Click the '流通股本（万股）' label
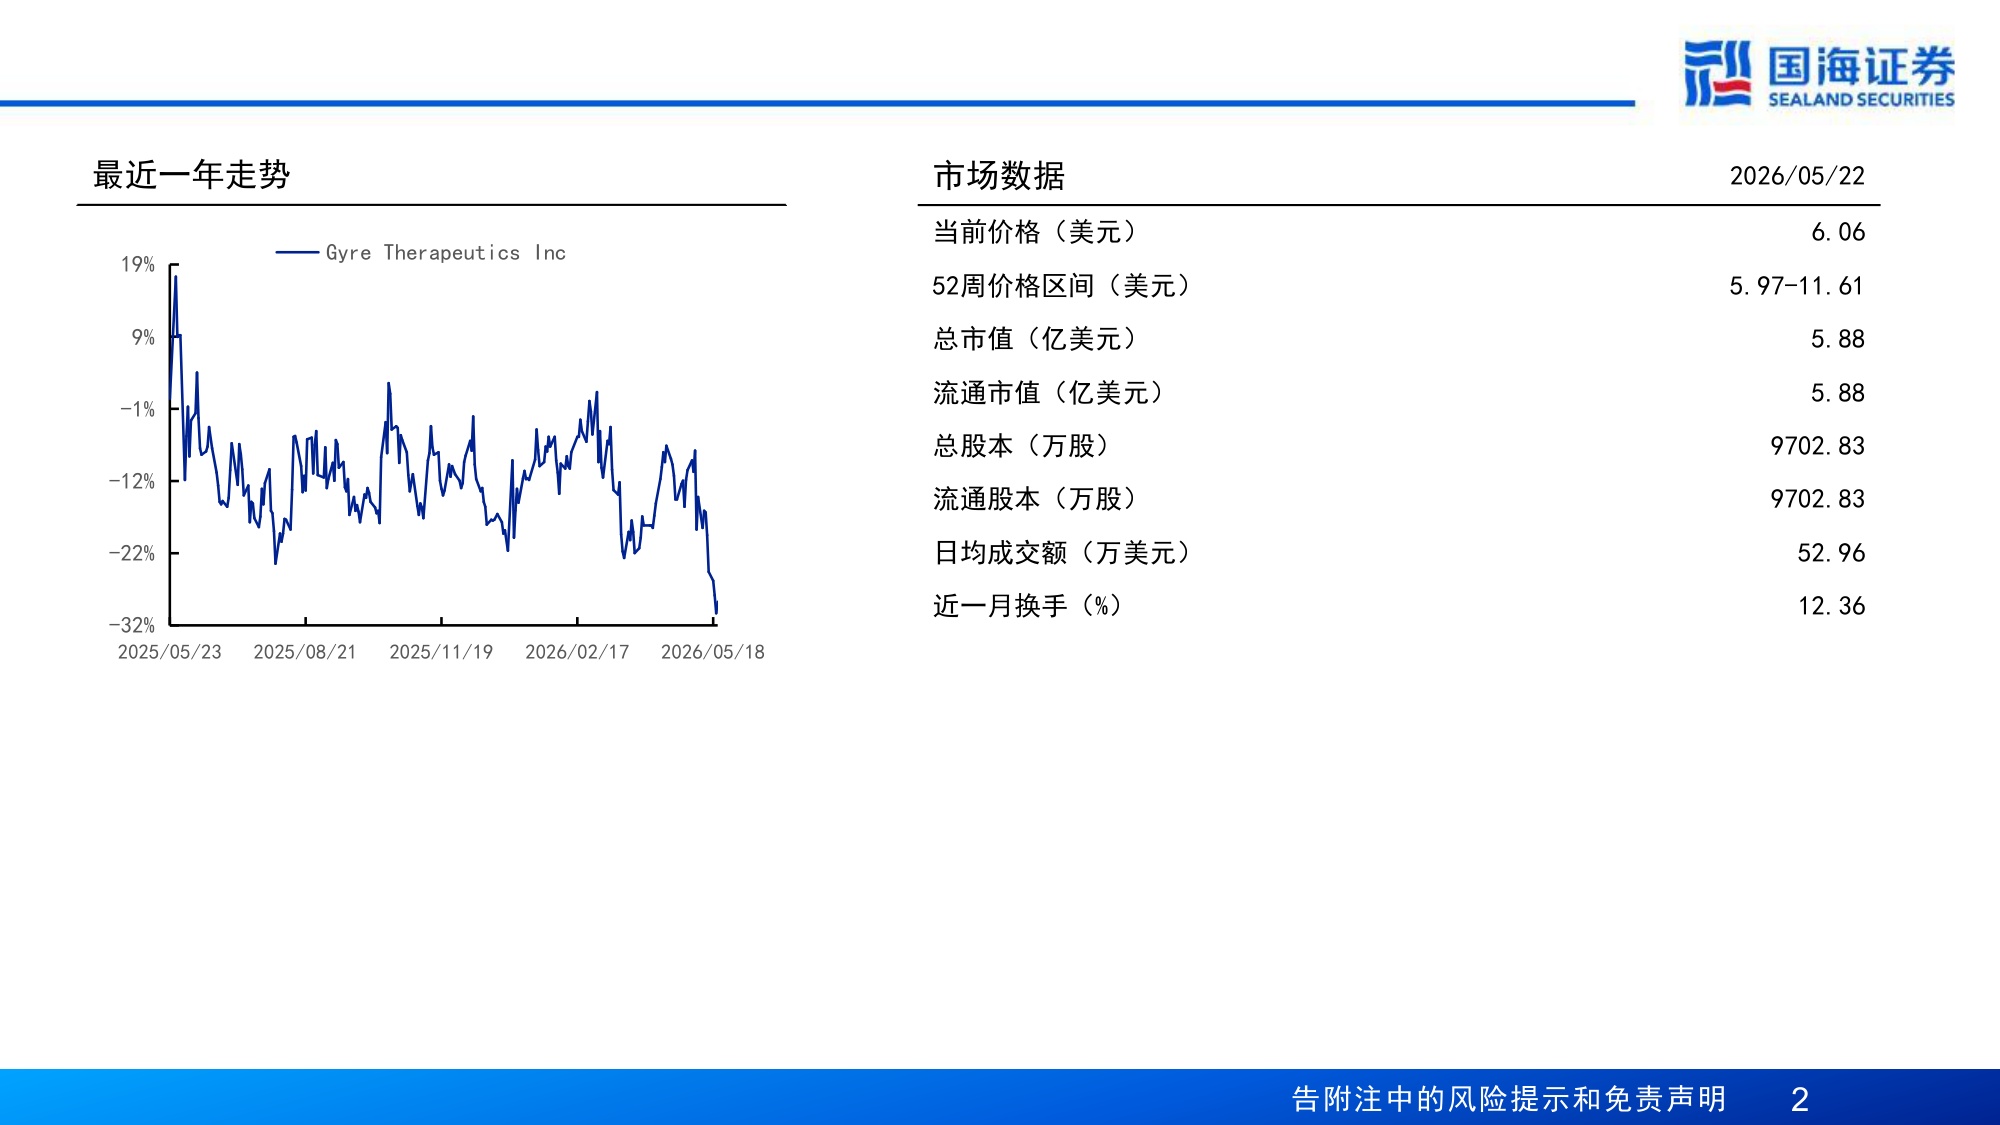The height and width of the screenshot is (1125, 2000). pyautogui.click(x=1035, y=499)
